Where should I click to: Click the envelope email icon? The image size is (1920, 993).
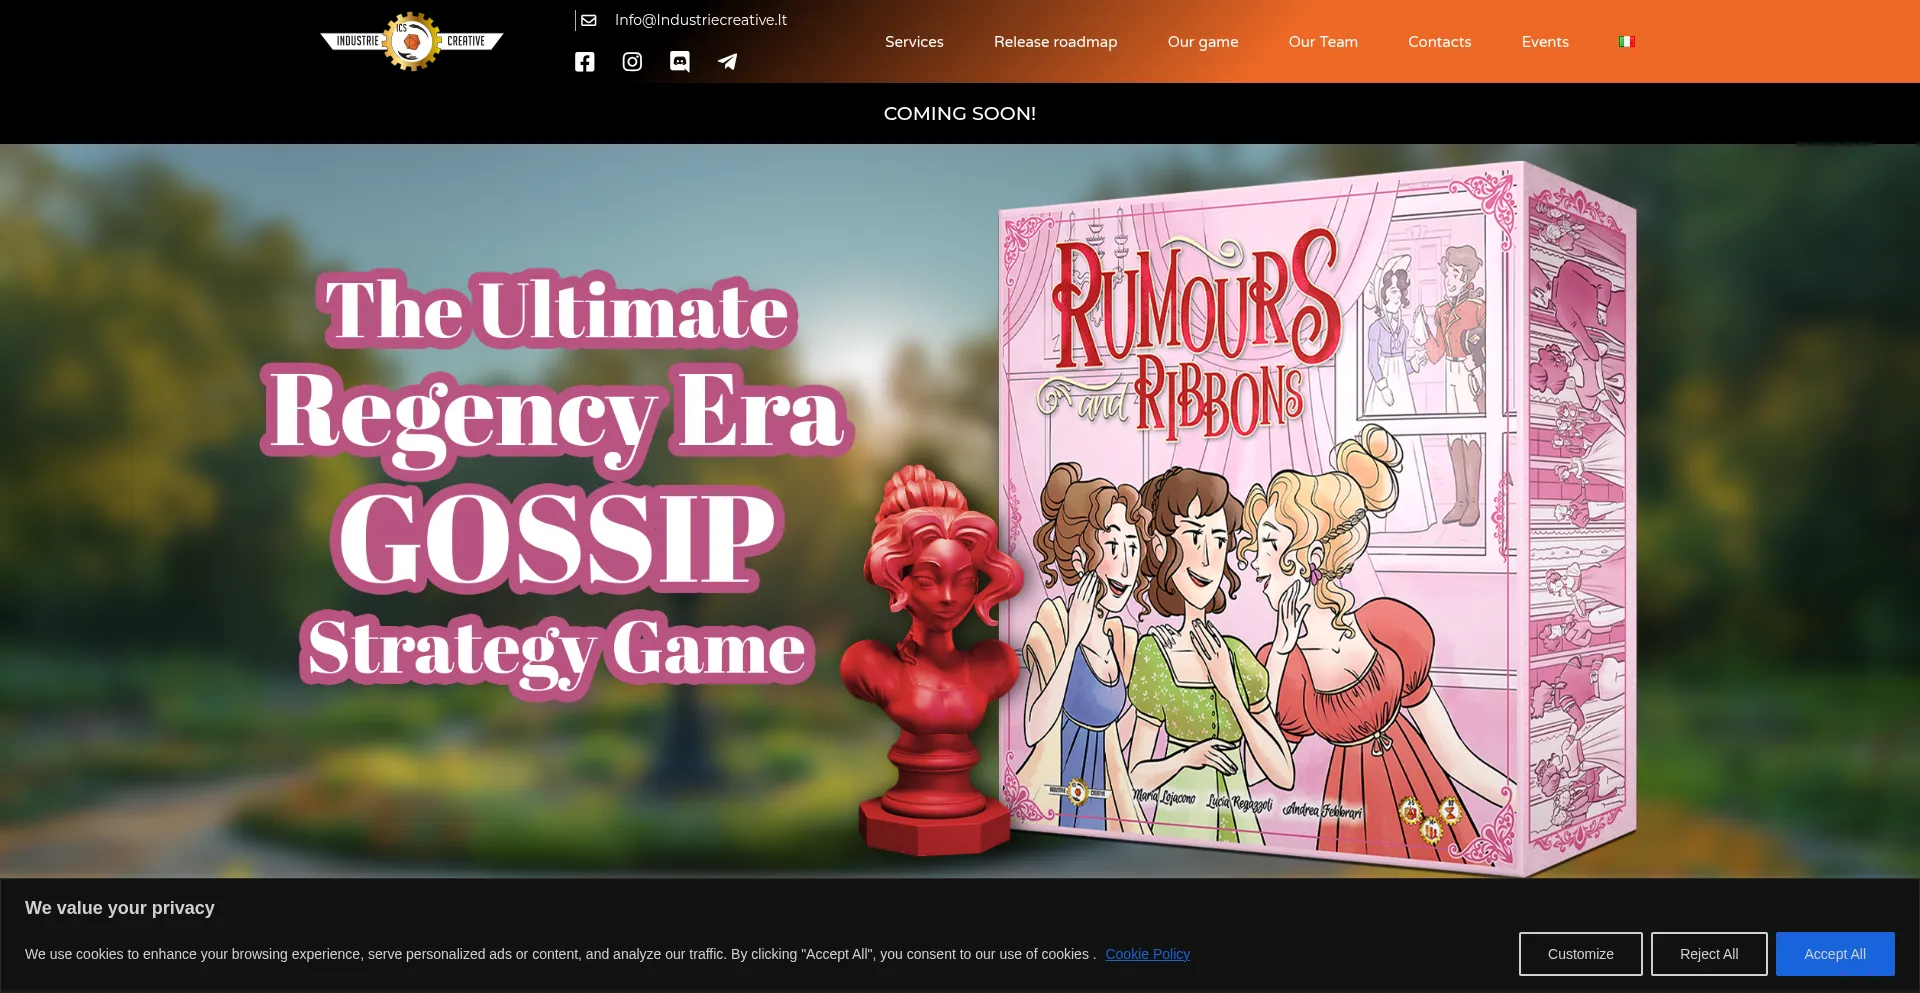(589, 20)
